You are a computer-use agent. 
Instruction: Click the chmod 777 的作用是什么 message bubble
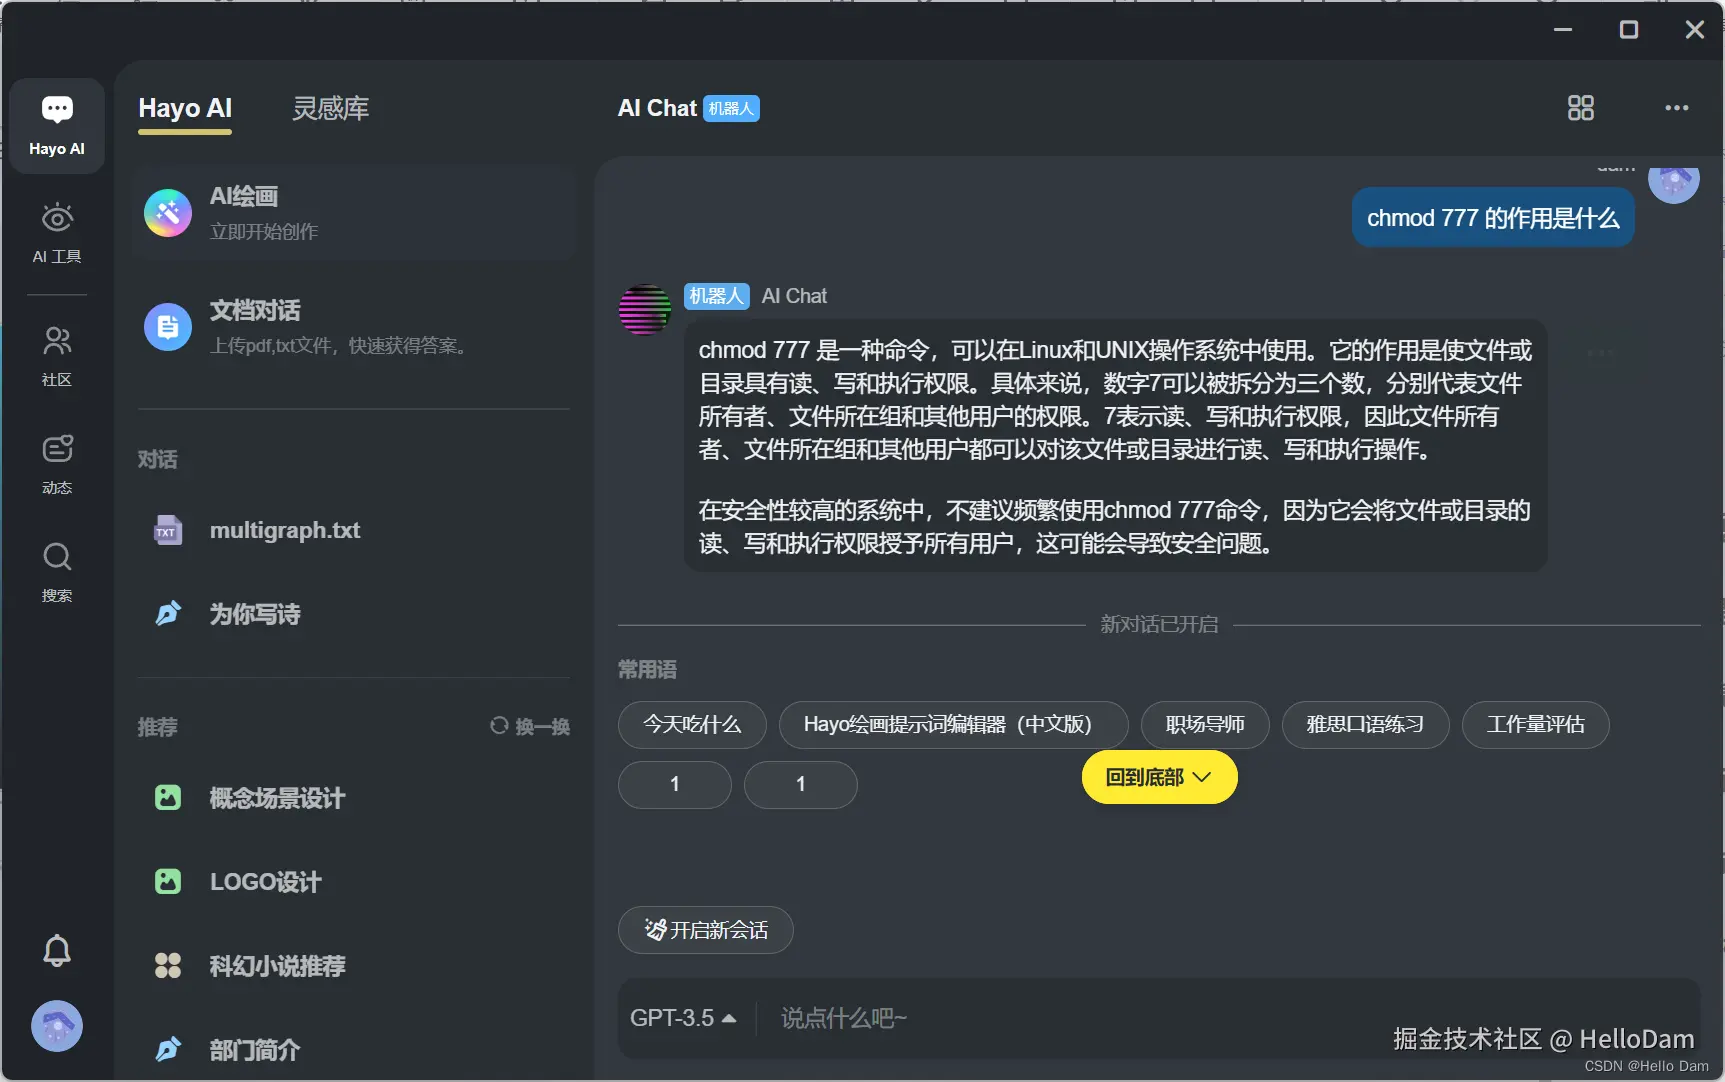coord(1493,218)
